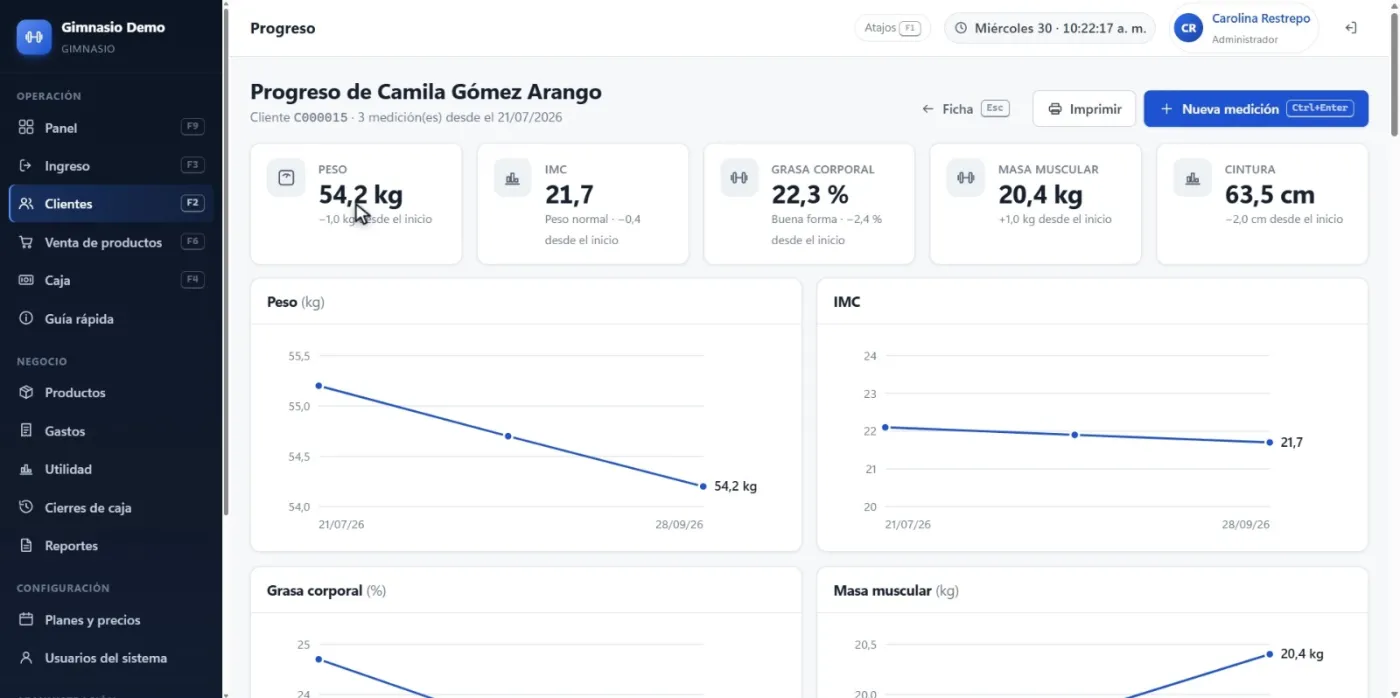Add a new measurement with Nueva medición
The height and width of the screenshot is (698, 1400).
1256,109
